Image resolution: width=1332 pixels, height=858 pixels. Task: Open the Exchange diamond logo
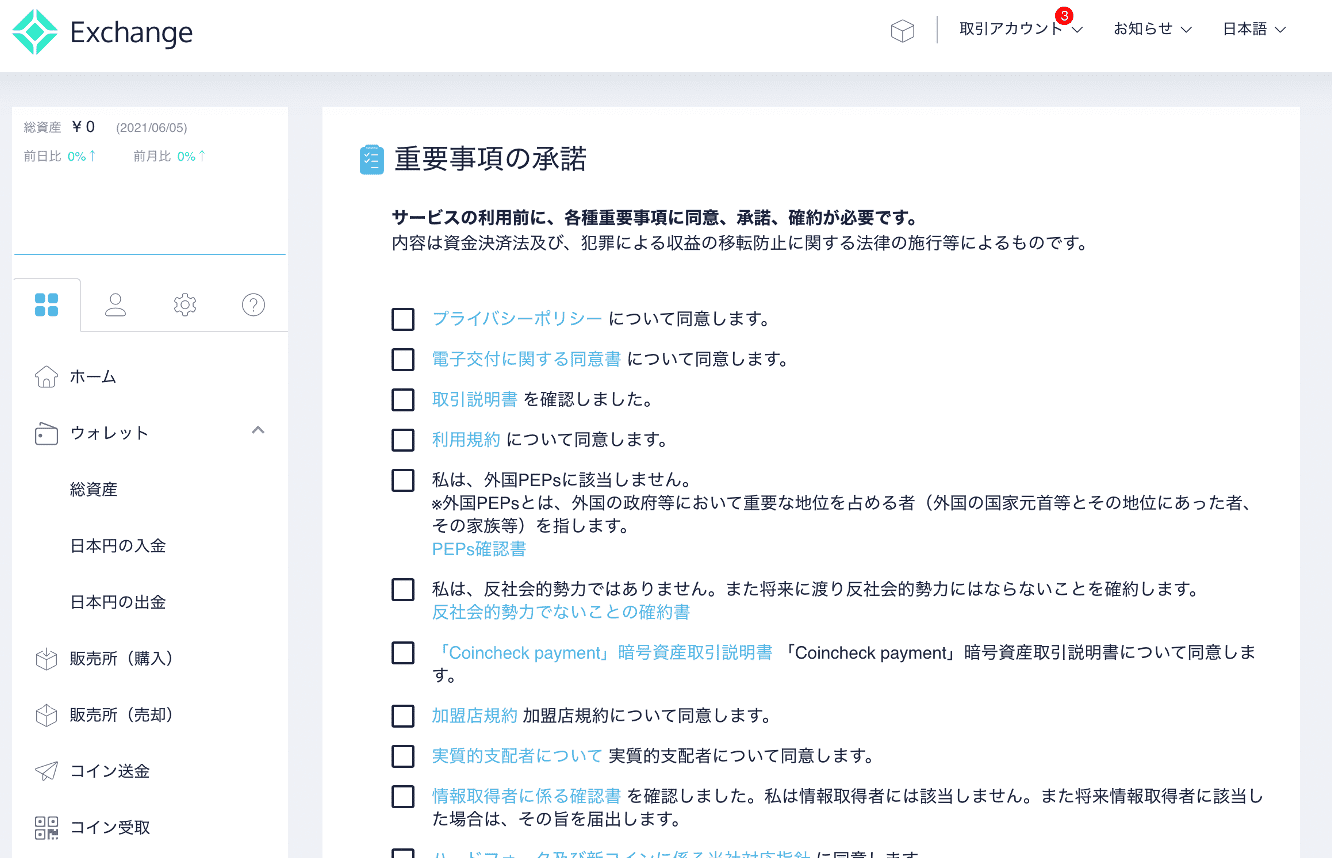click(x=33, y=31)
